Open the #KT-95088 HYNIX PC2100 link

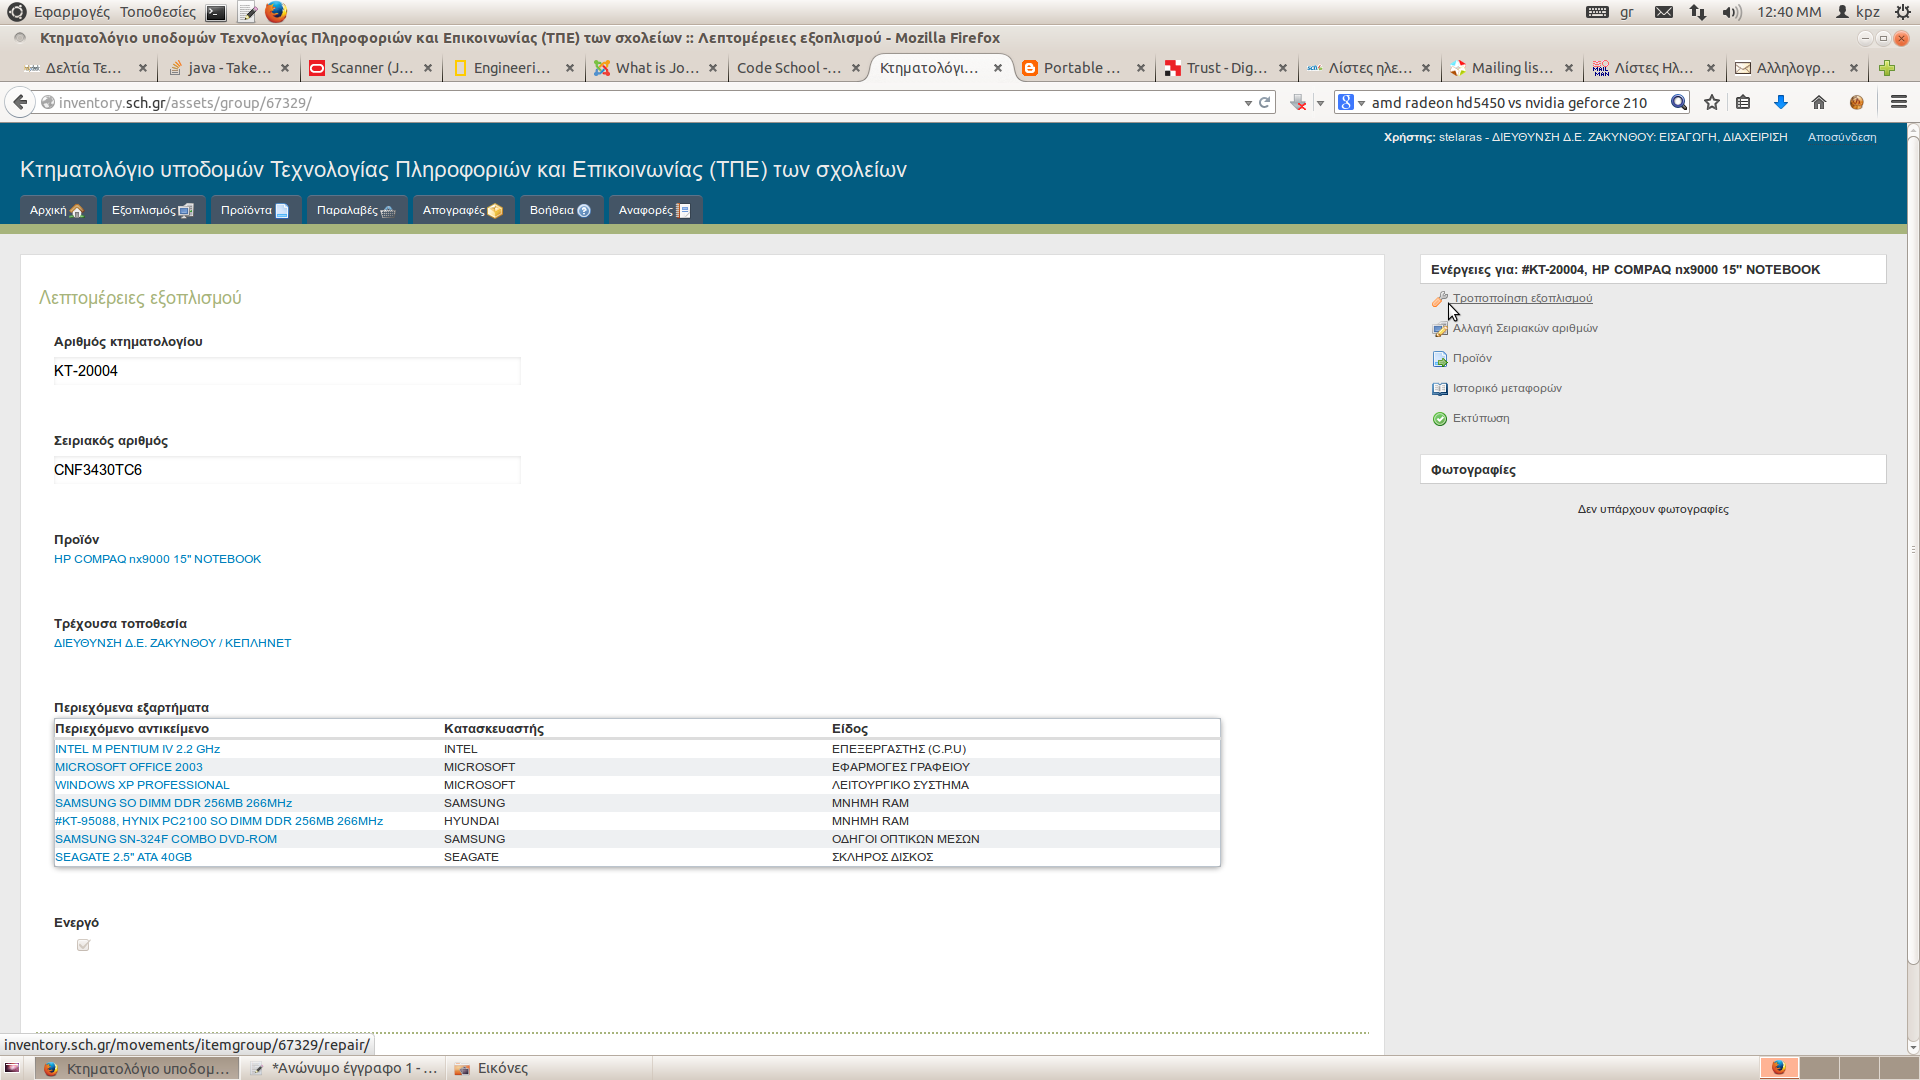[x=219, y=821]
